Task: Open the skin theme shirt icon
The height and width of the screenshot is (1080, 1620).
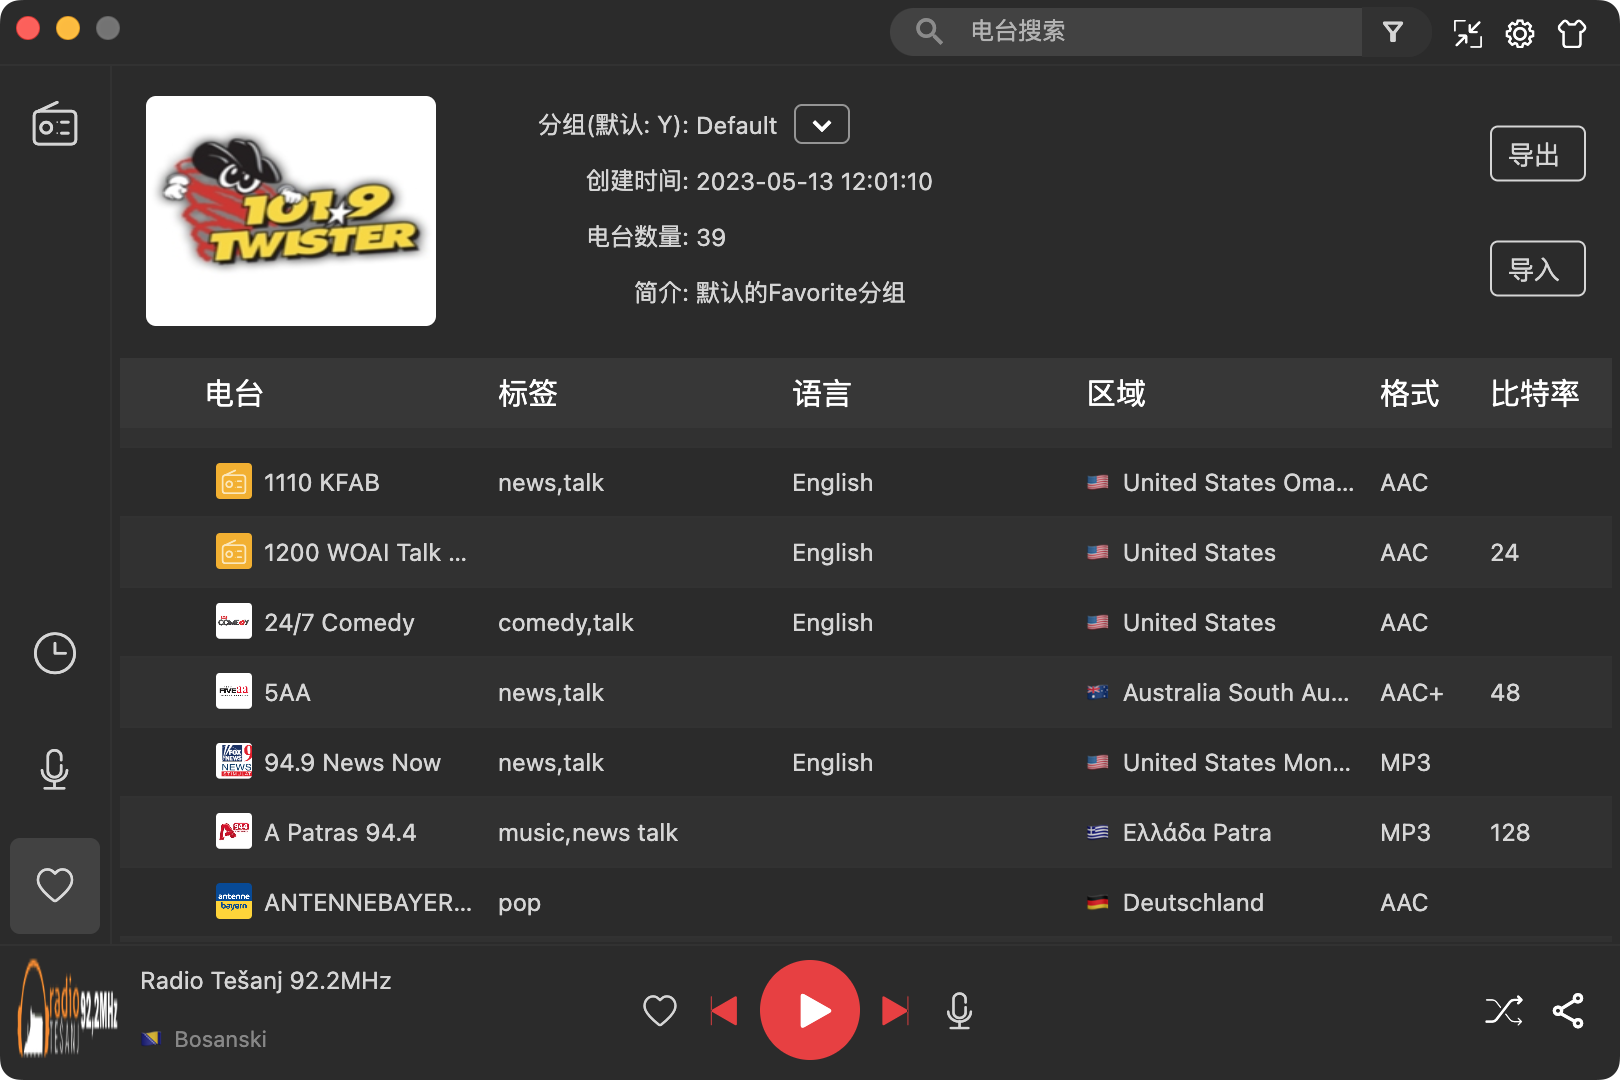Action: coord(1572,33)
